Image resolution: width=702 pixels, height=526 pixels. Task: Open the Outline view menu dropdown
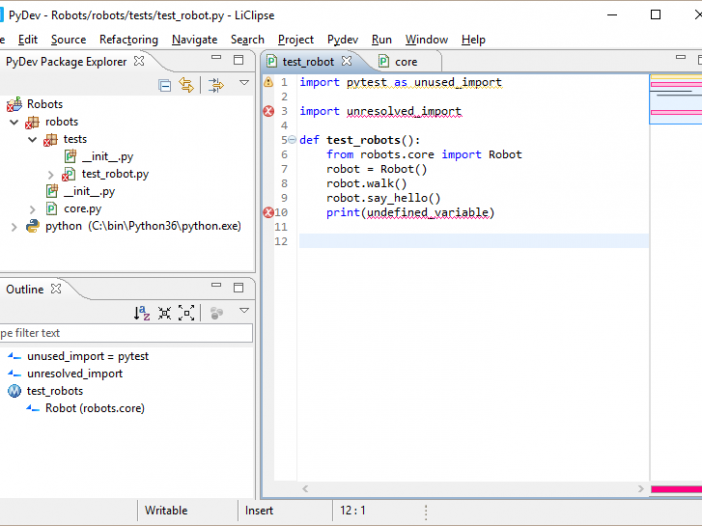pos(244,310)
